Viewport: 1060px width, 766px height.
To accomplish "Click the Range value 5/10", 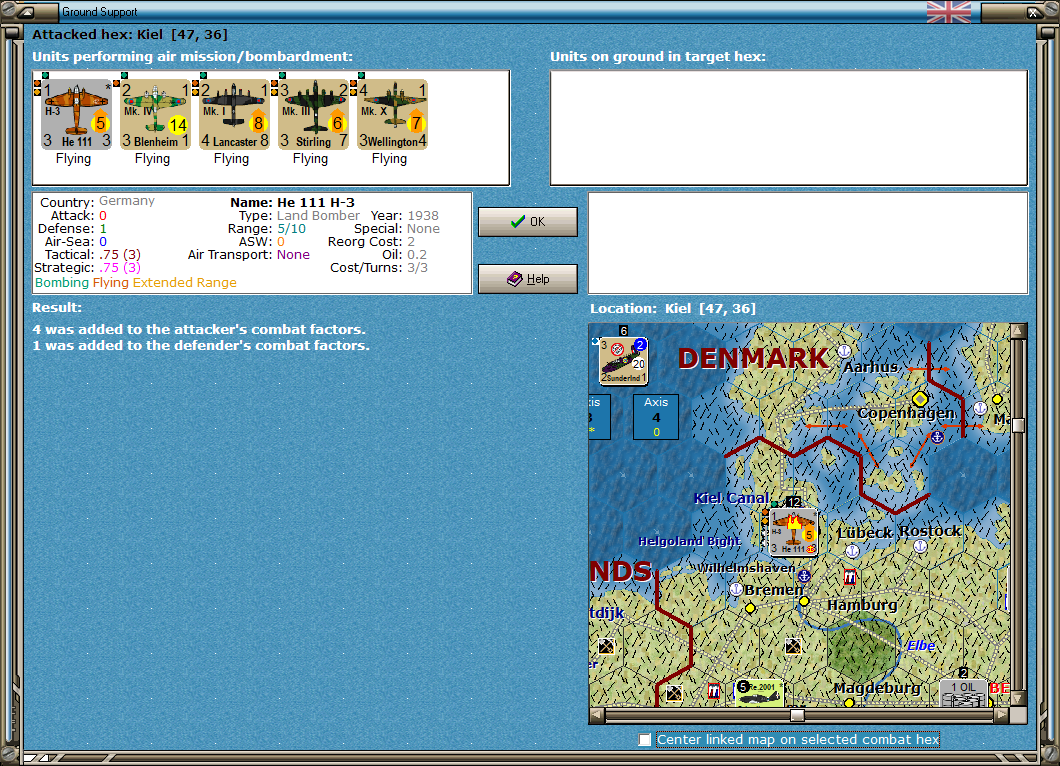I will click(291, 229).
